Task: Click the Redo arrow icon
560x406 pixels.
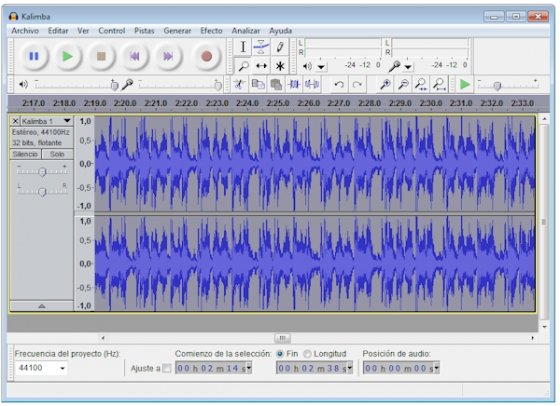Action: pos(357,84)
